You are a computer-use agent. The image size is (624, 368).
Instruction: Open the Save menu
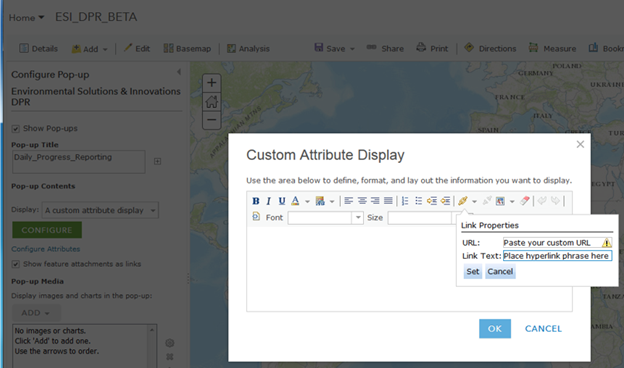click(x=334, y=49)
